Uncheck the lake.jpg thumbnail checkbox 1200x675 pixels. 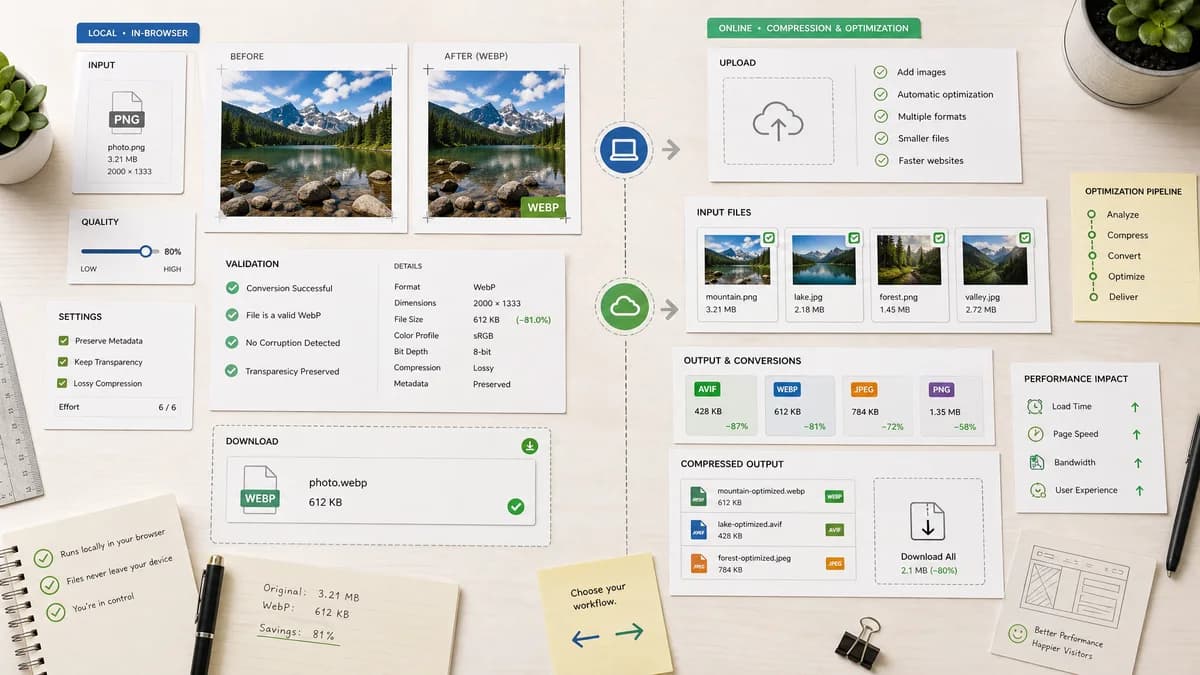coord(854,238)
